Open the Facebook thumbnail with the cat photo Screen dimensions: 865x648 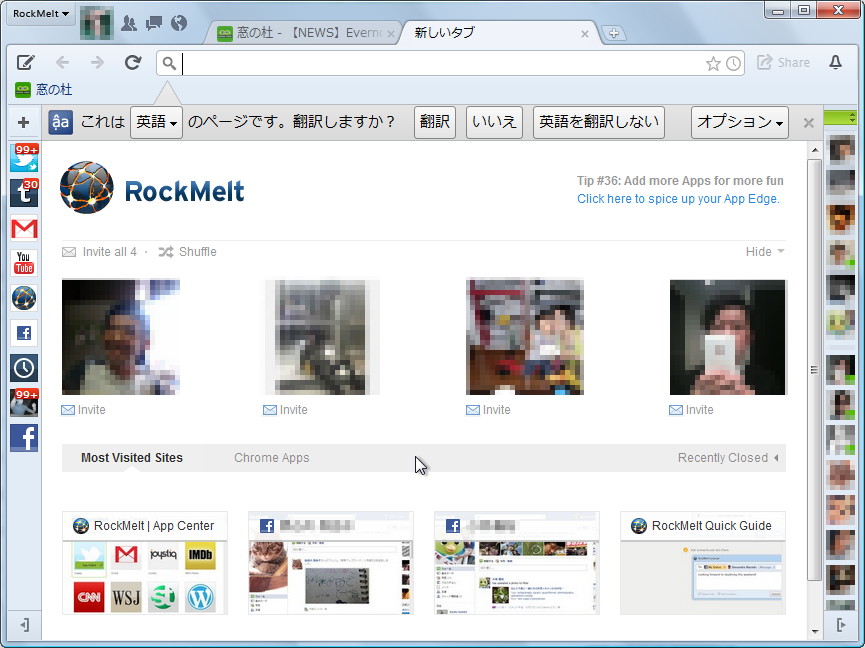click(x=331, y=563)
